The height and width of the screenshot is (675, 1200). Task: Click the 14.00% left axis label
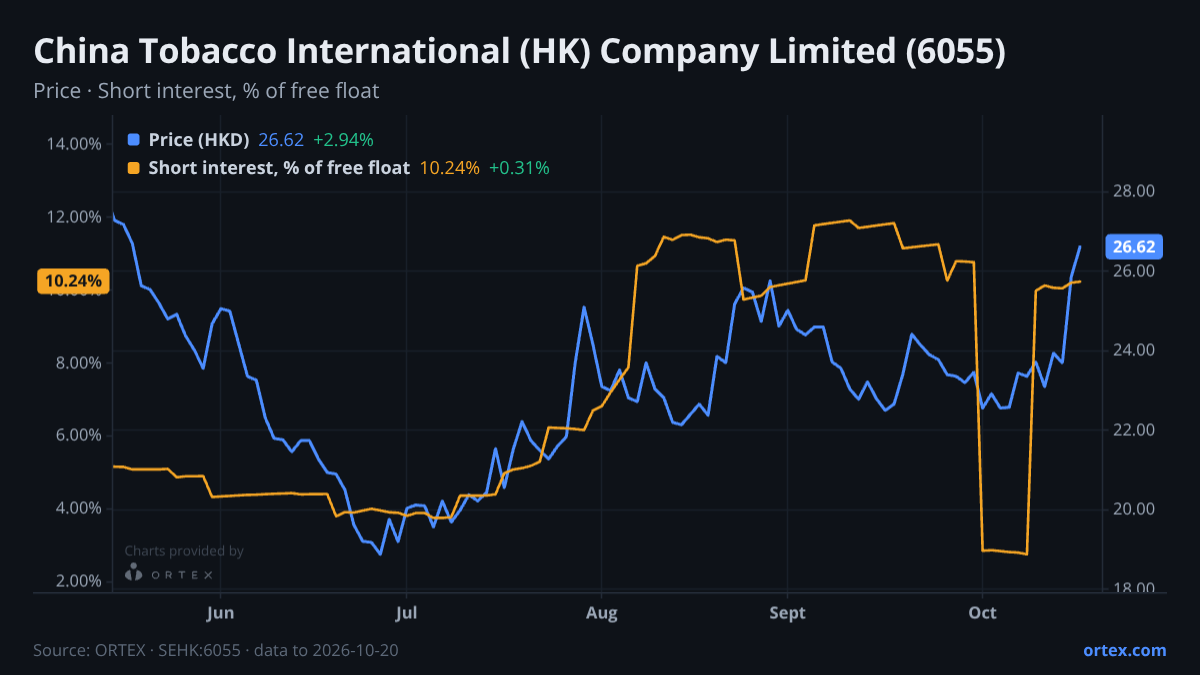tap(74, 143)
